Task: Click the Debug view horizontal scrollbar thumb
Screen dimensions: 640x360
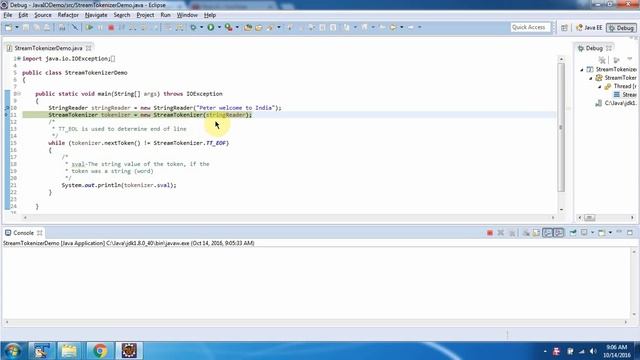Action: [x=589, y=218]
